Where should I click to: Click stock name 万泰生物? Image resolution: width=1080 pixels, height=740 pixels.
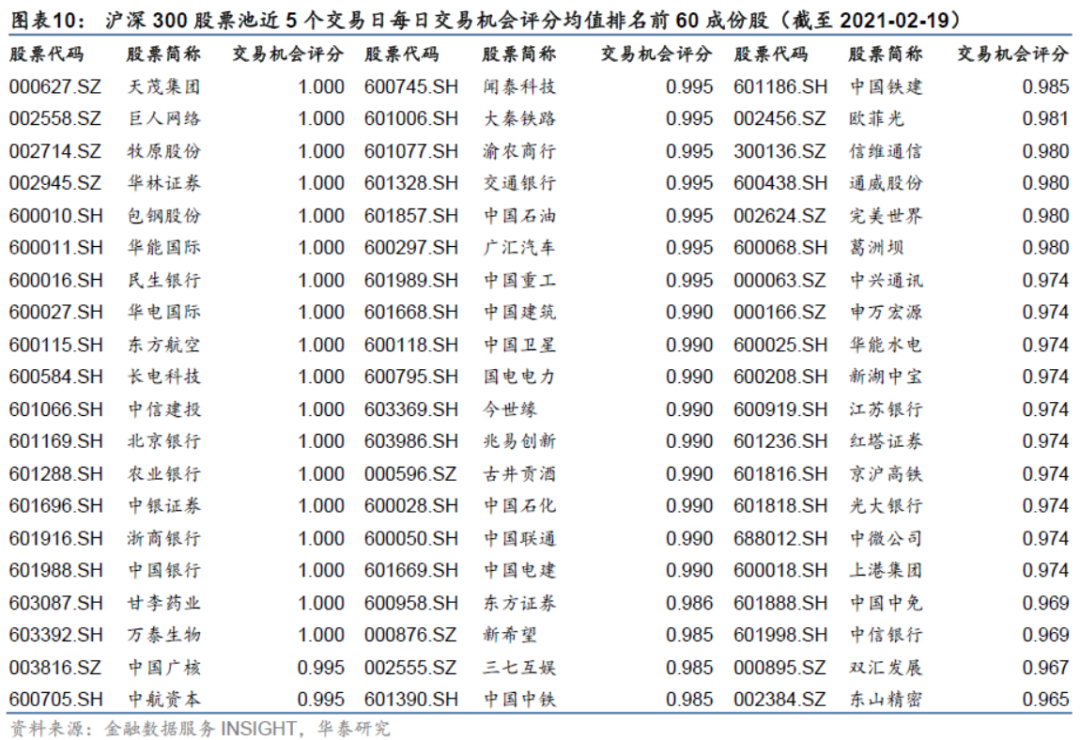[x=164, y=635]
